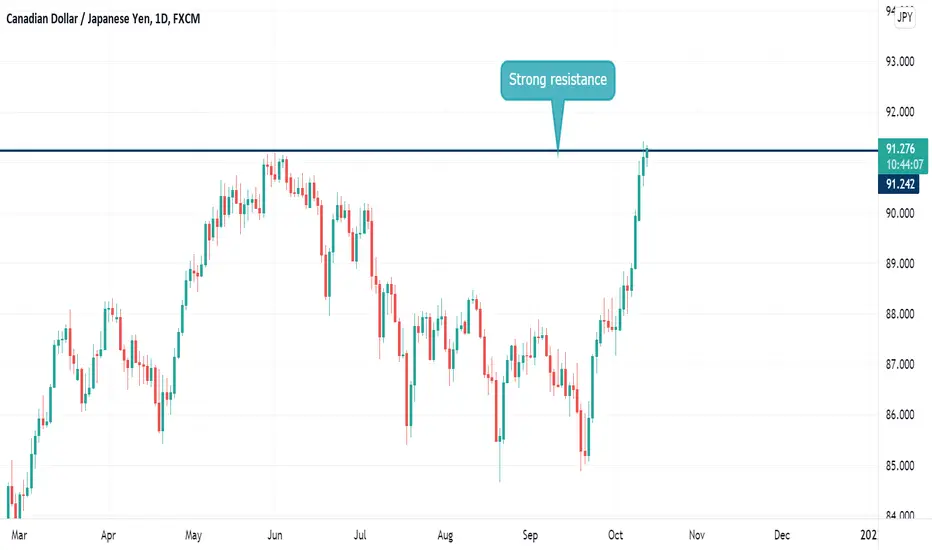Click the 93.000 price scale label

pyautogui.click(x=900, y=61)
